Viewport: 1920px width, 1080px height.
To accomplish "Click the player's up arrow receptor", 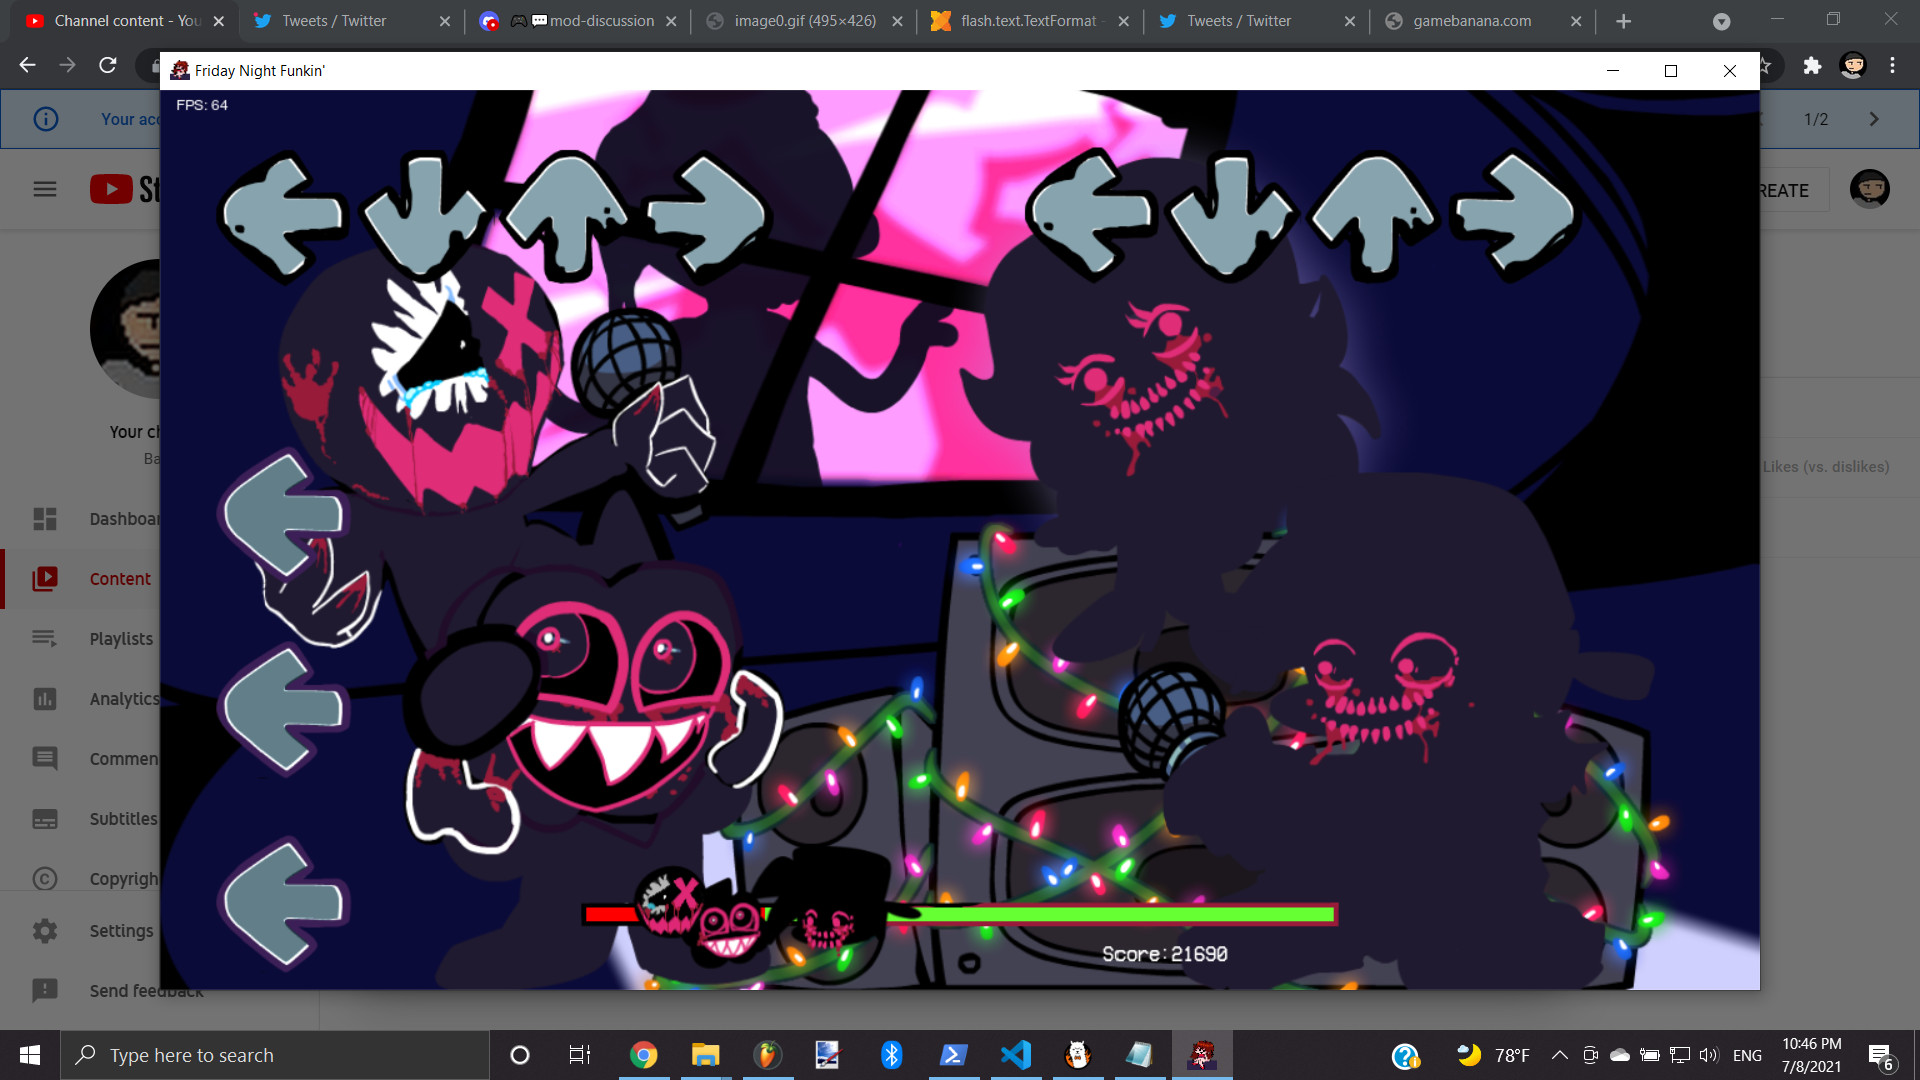I will click(x=1374, y=215).
